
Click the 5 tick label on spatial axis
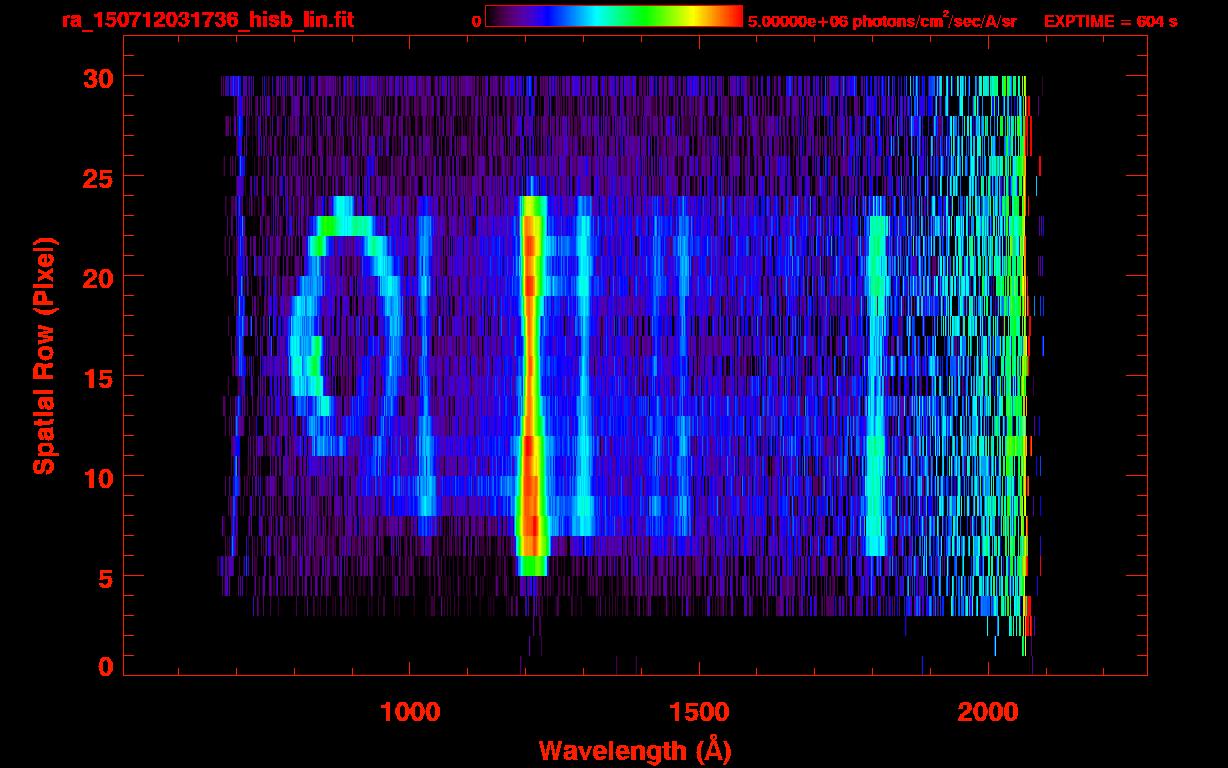pyautogui.click(x=103, y=577)
